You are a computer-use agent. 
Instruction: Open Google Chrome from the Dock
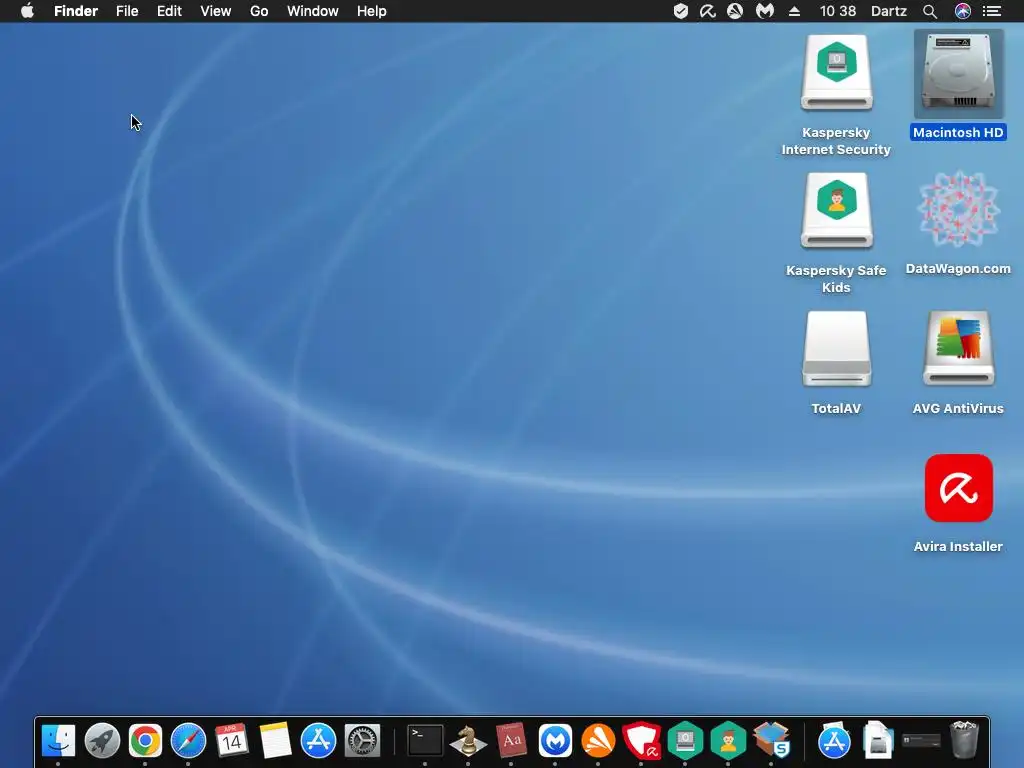(x=145, y=741)
